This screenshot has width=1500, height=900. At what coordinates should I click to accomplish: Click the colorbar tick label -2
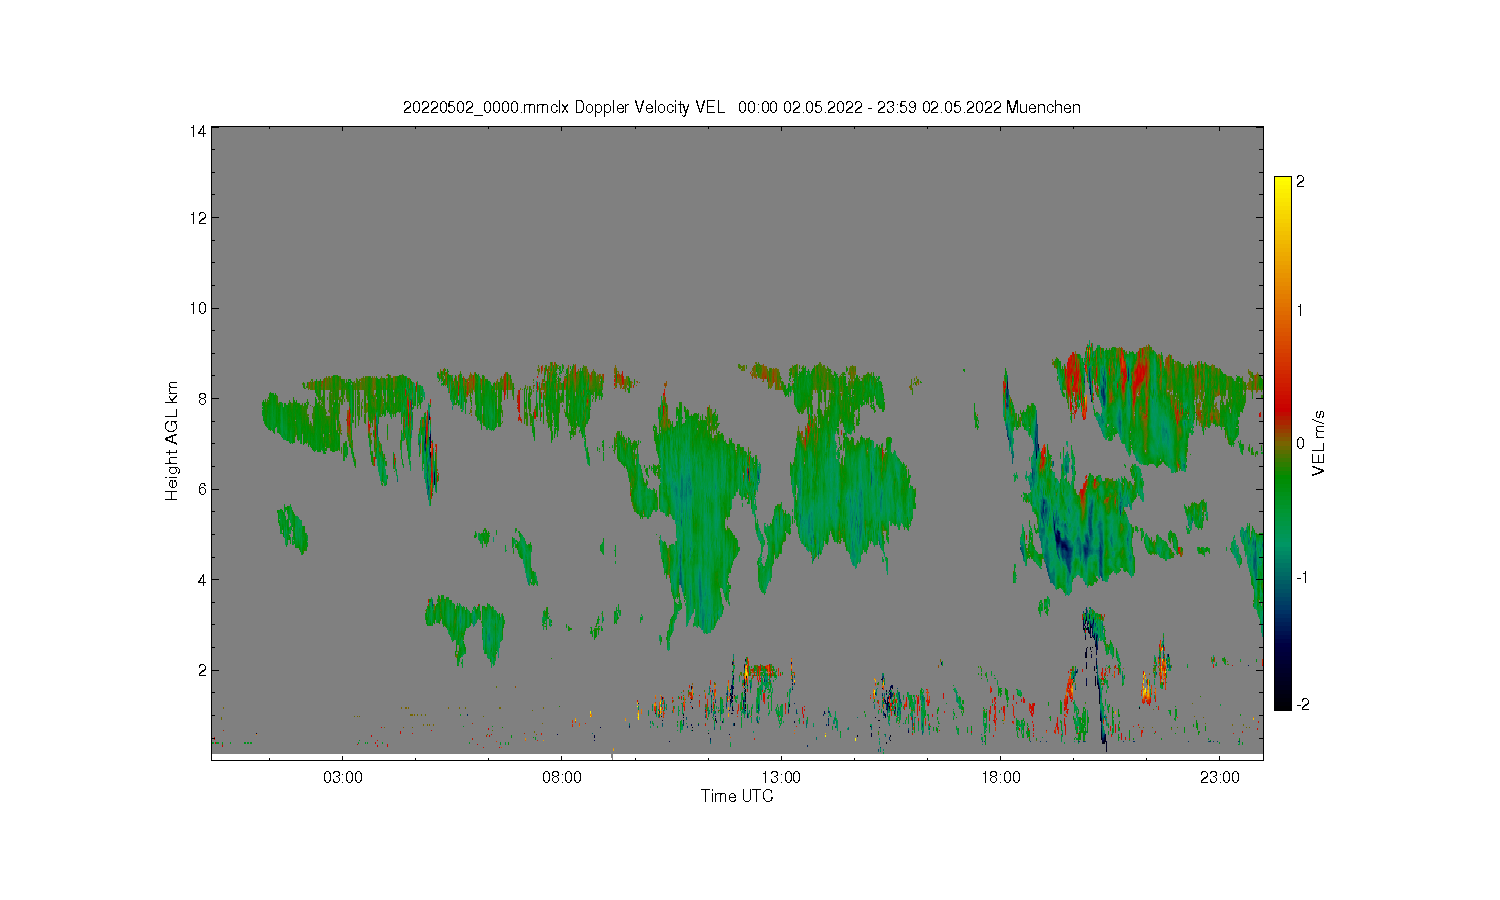coord(1302,704)
